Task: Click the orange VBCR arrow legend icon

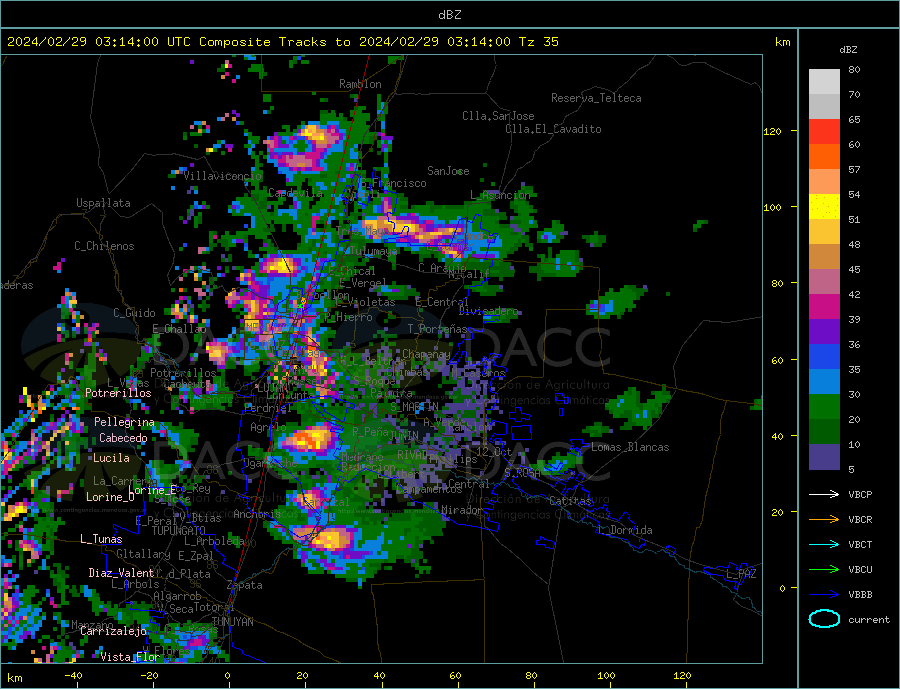Action: point(824,519)
